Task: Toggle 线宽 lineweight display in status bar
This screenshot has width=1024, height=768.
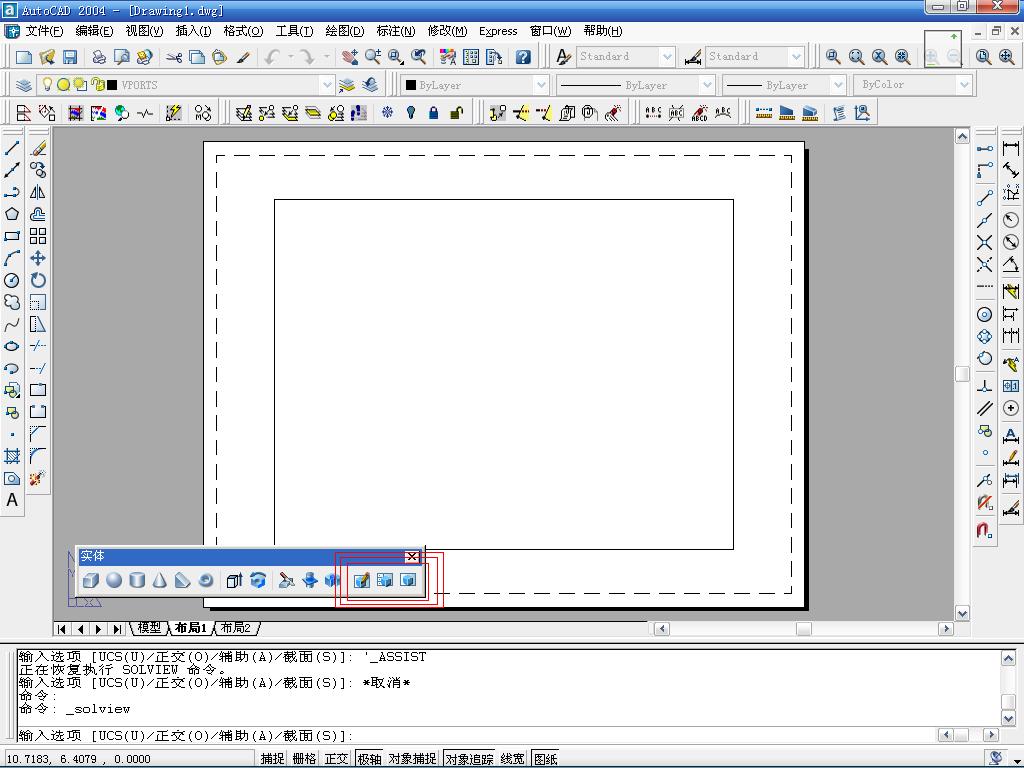Action: (513, 758)
